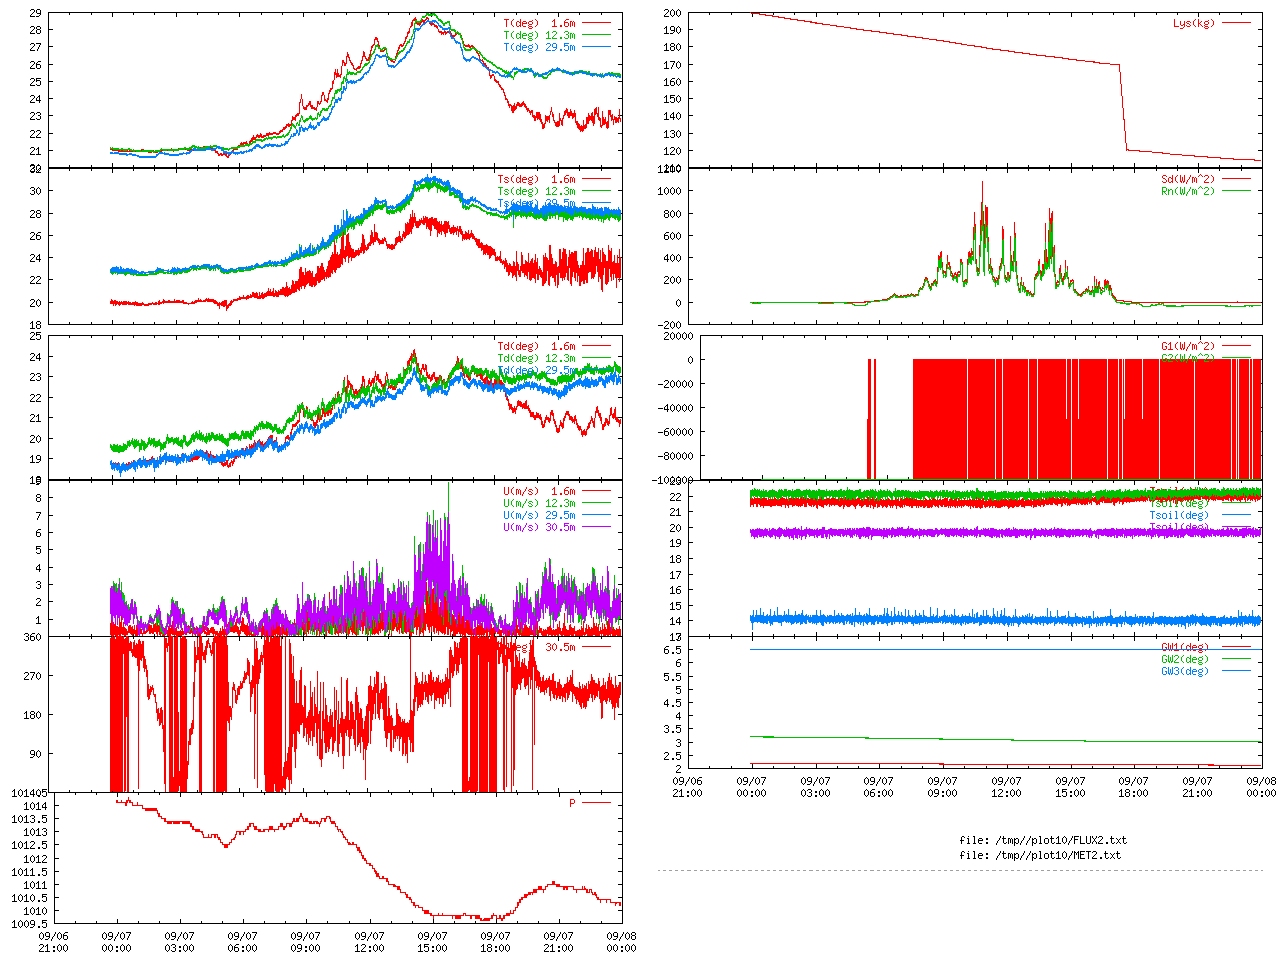Image resolution: width=1280 pixels, height=960 pixels.
Task: Click green line sample beside T(deg) 12.3m
Action: point(596,35)
